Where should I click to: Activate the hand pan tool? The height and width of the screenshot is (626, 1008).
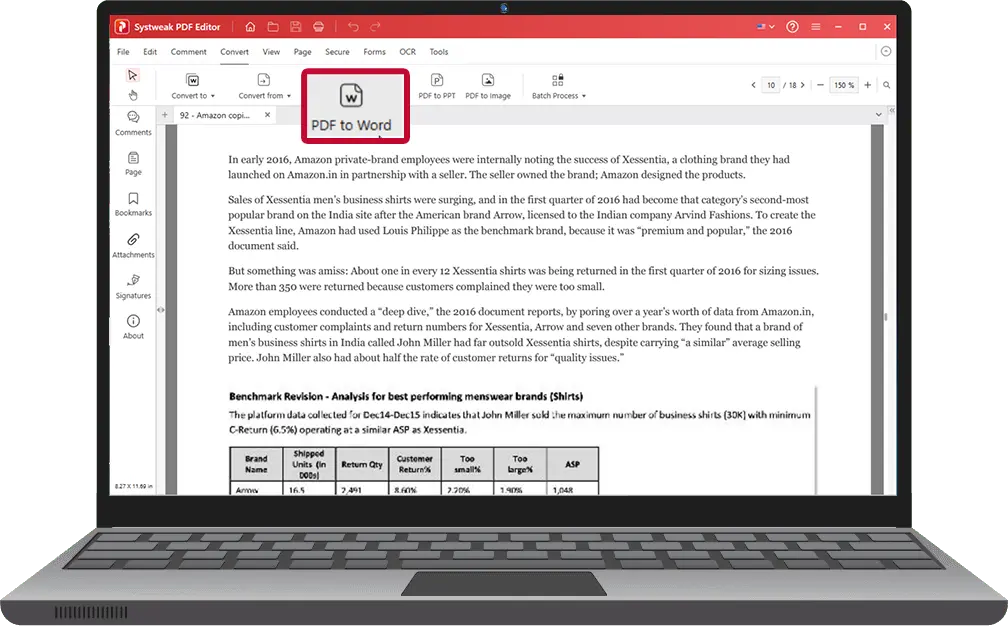click(x=133, y=95)
